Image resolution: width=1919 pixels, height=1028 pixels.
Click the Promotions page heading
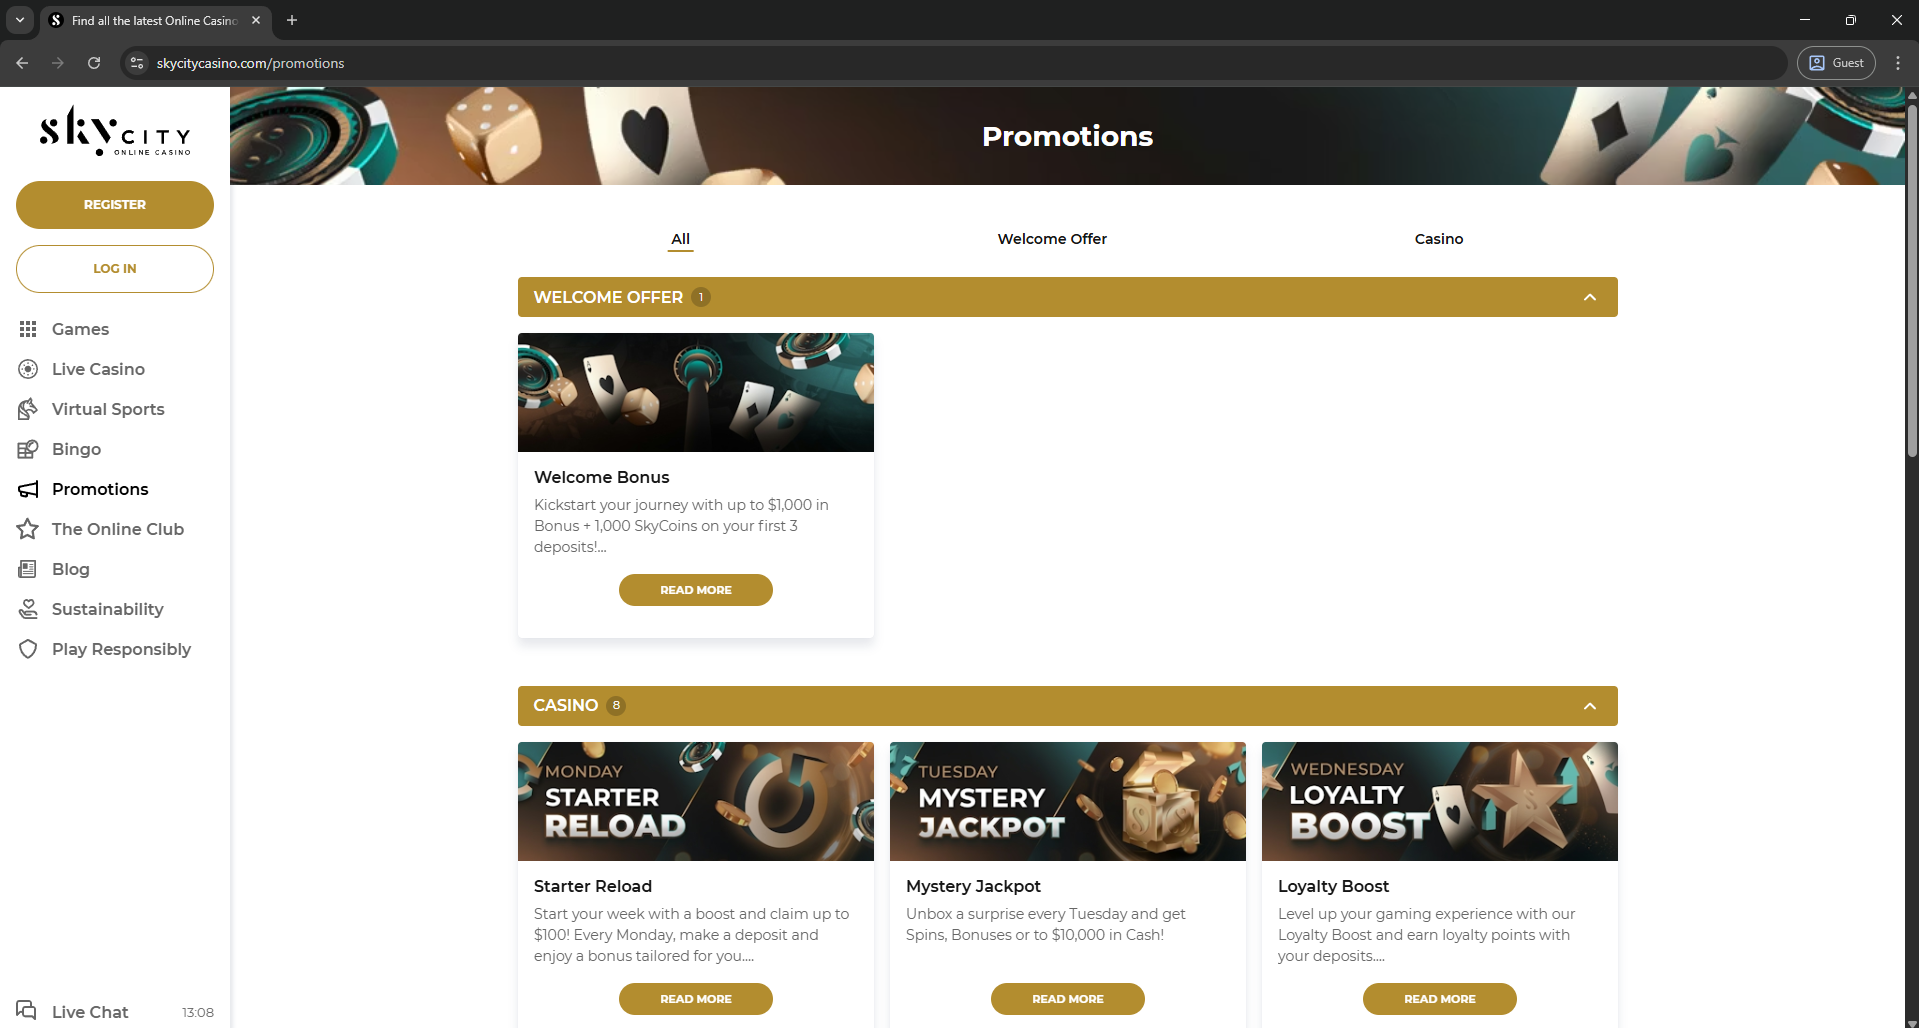pos(1067,136)
